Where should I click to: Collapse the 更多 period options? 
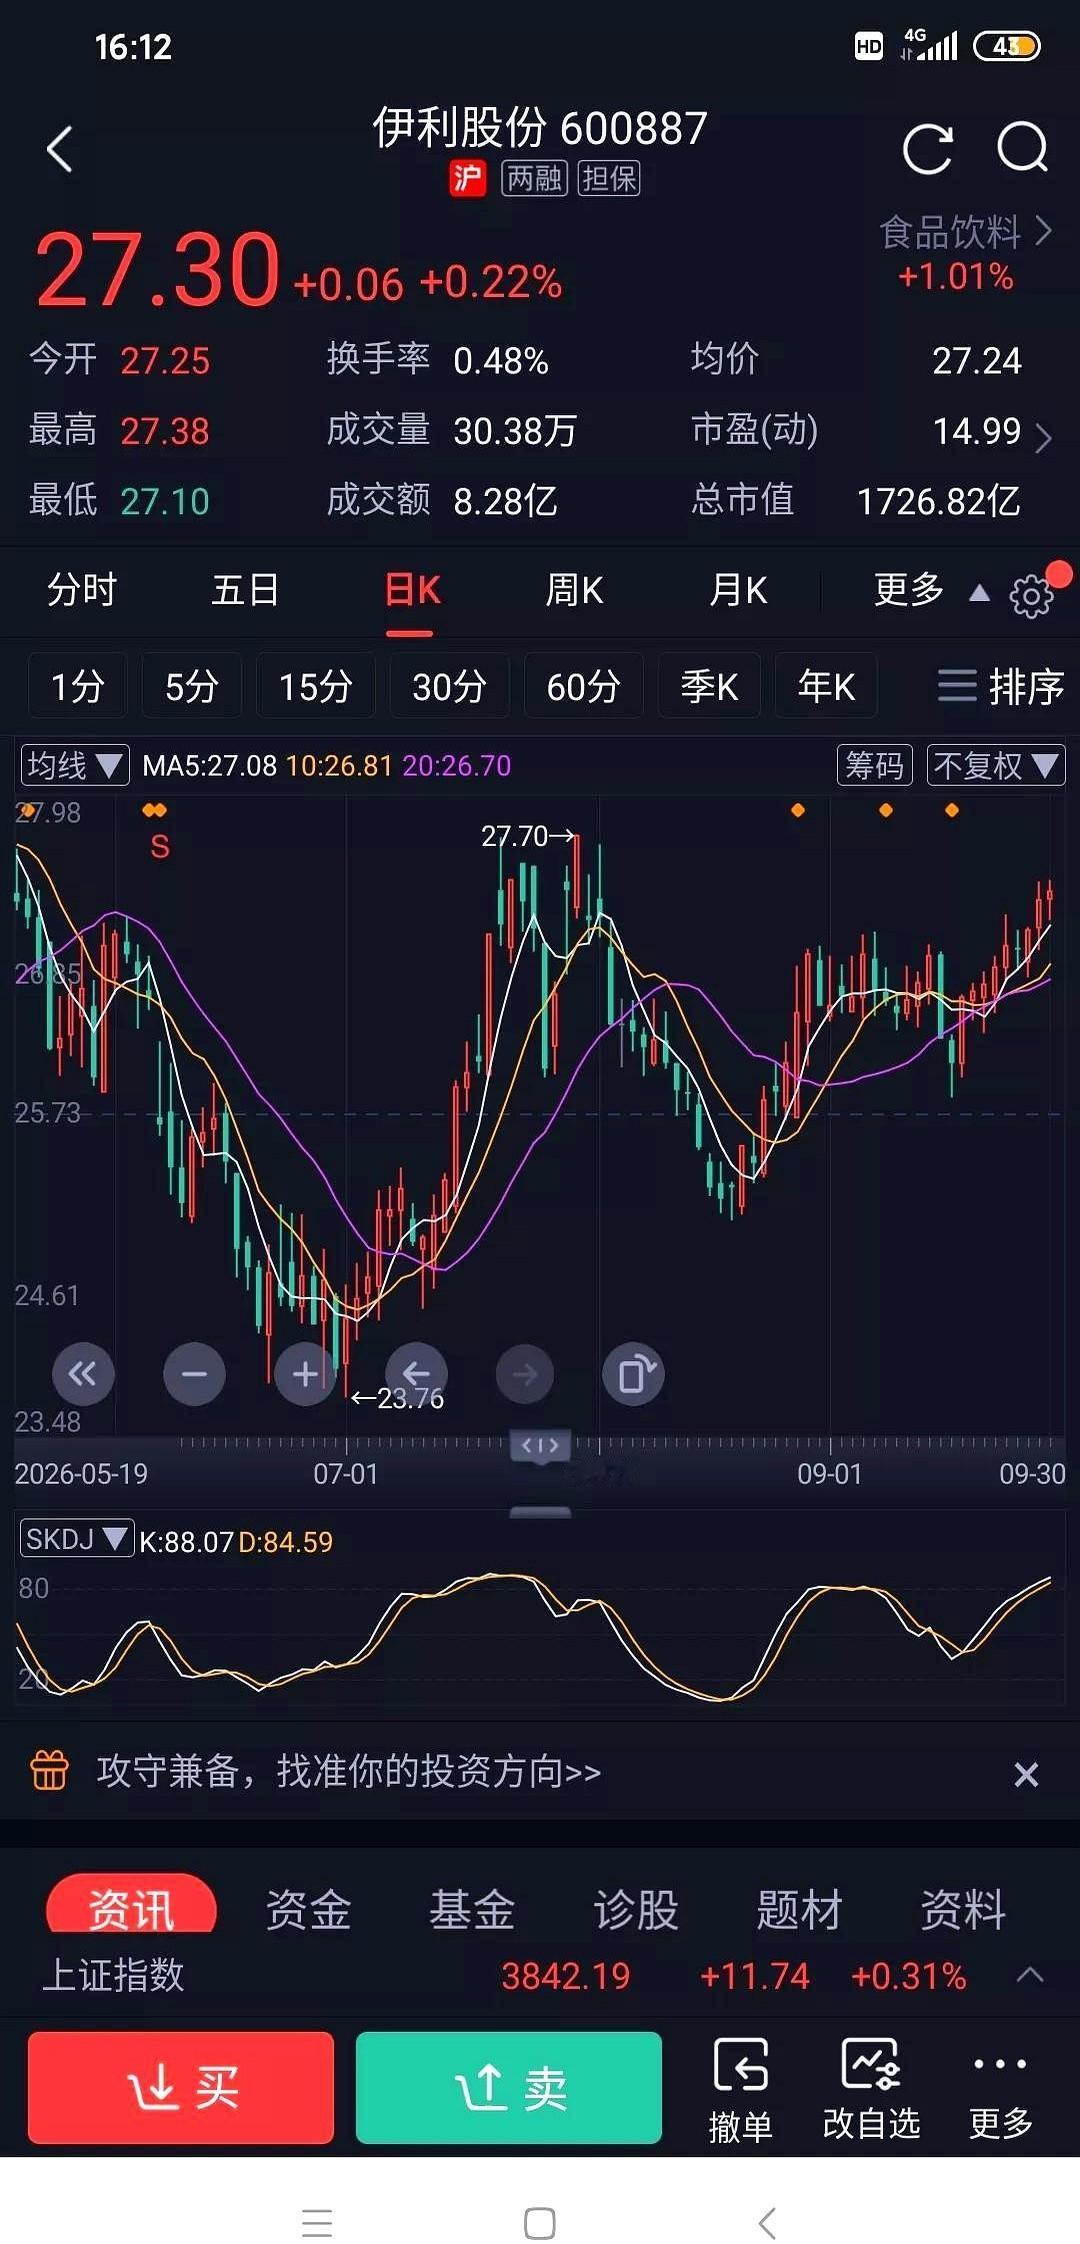(x=931, y=590)
